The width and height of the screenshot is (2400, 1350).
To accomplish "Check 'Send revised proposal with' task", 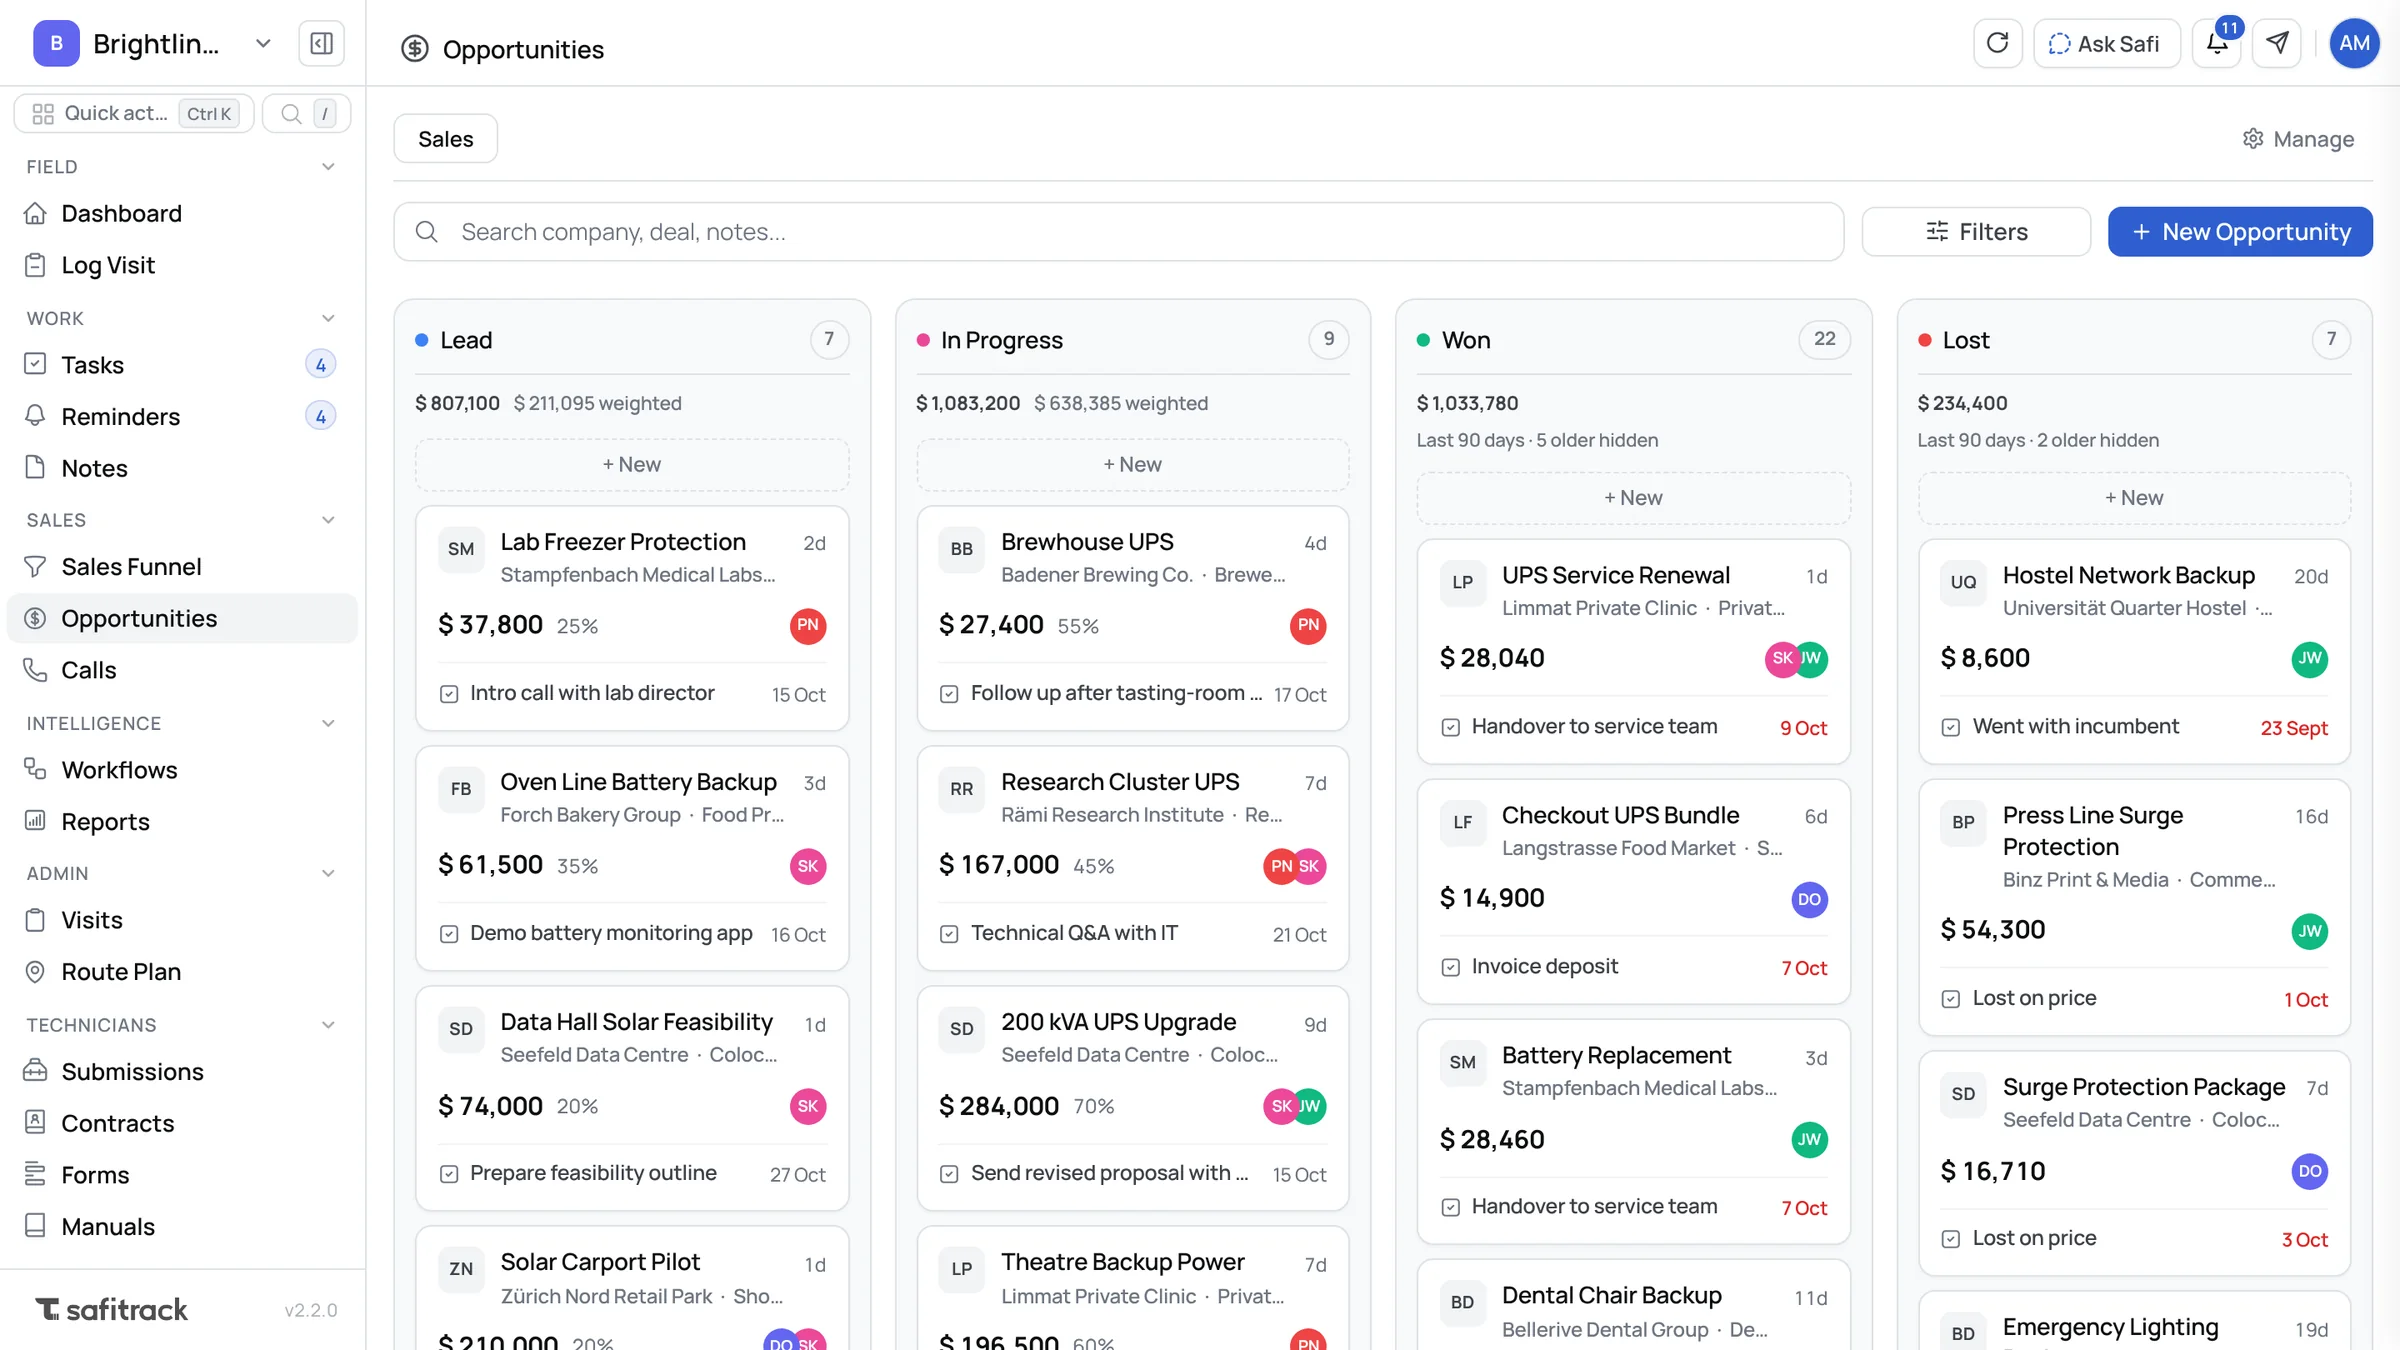I will [949, 1174].
